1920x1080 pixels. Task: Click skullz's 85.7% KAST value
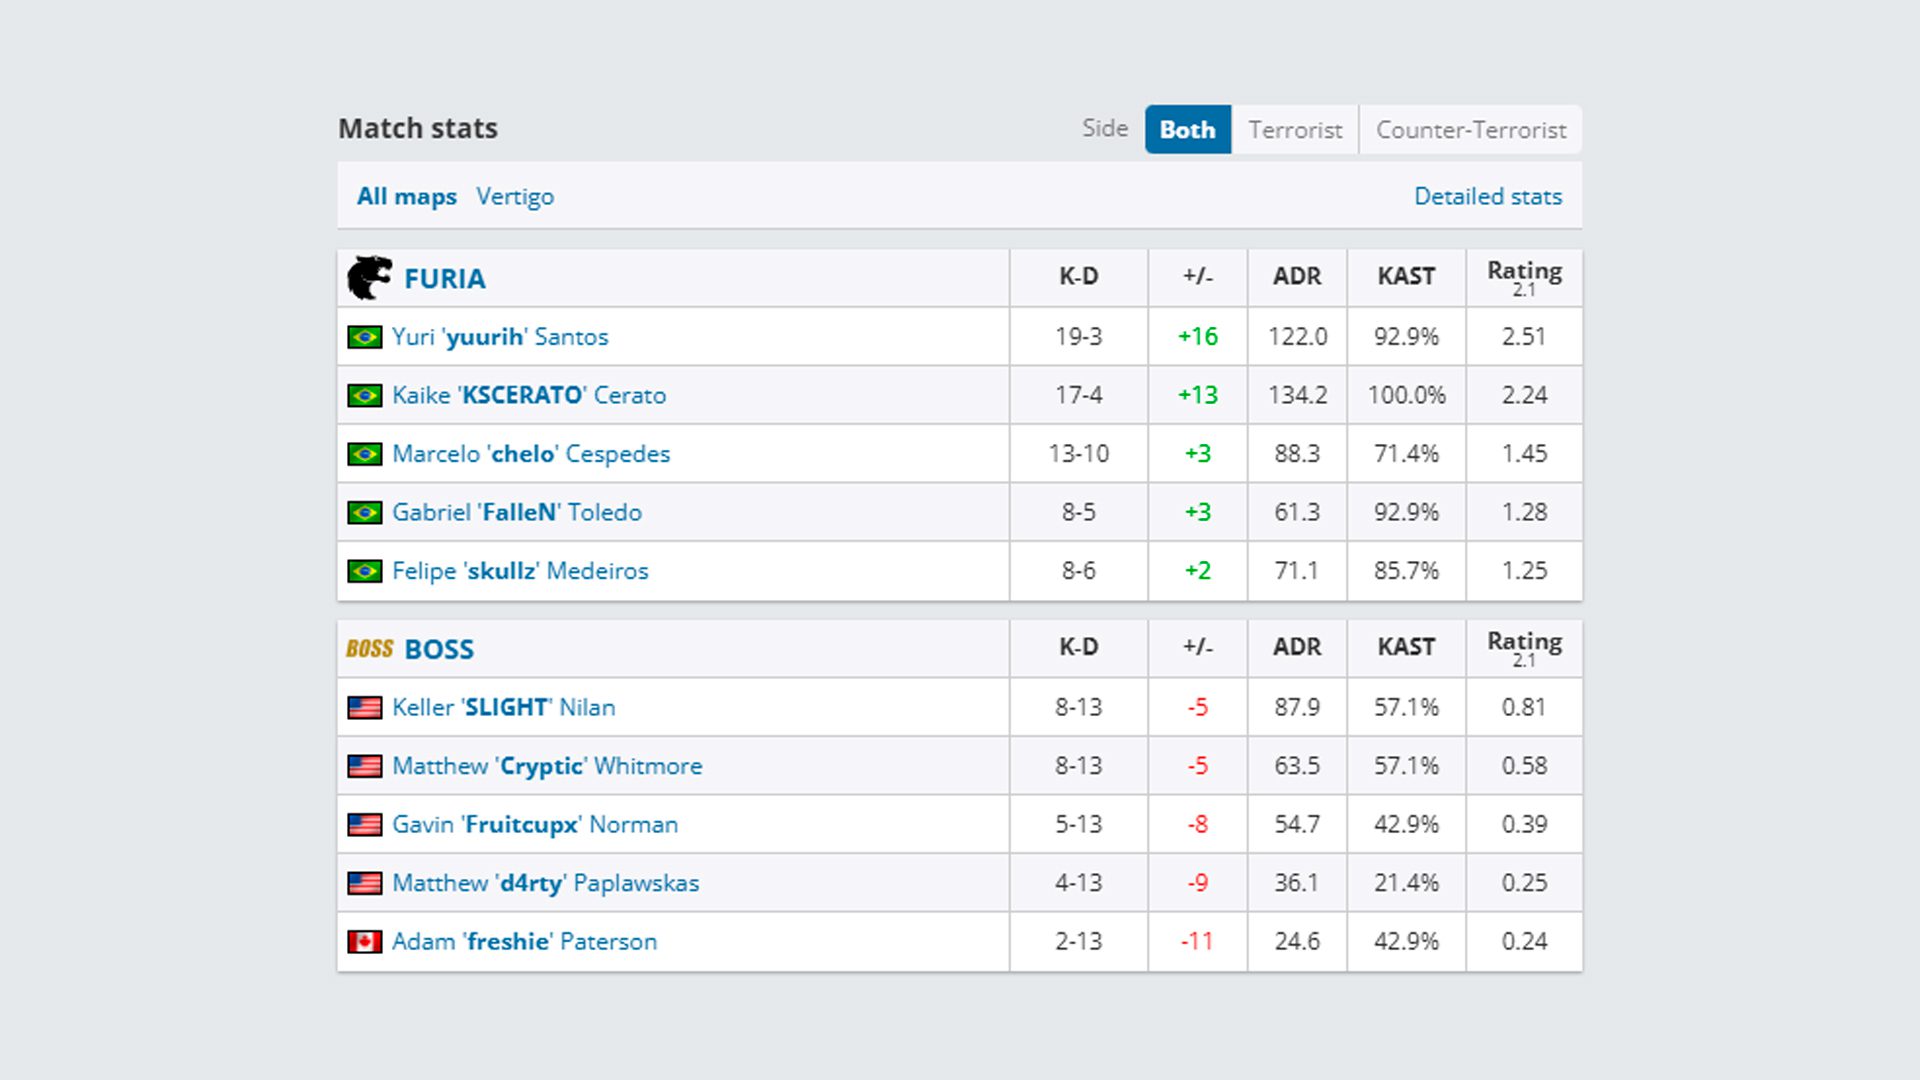(1406, 570)
